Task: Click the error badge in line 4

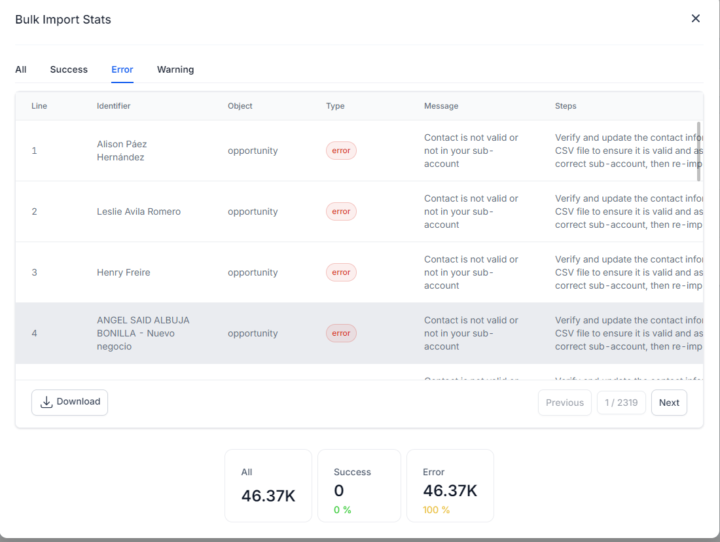Action: [x=341, y=333]
